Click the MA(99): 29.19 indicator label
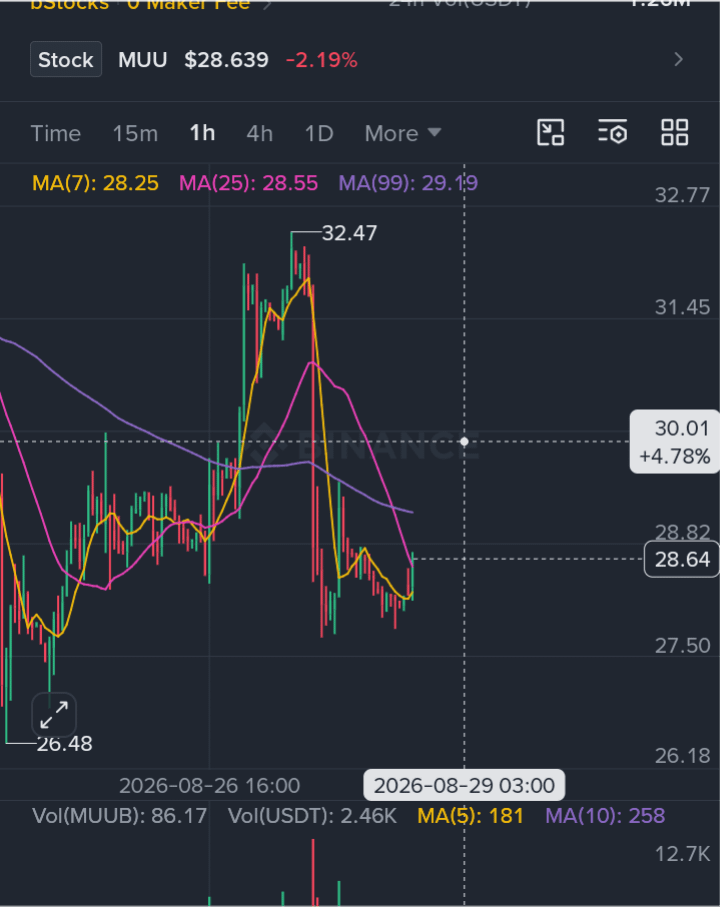Image resolution: width=720 pixels, height=907 pixels. tap(408, 183)
